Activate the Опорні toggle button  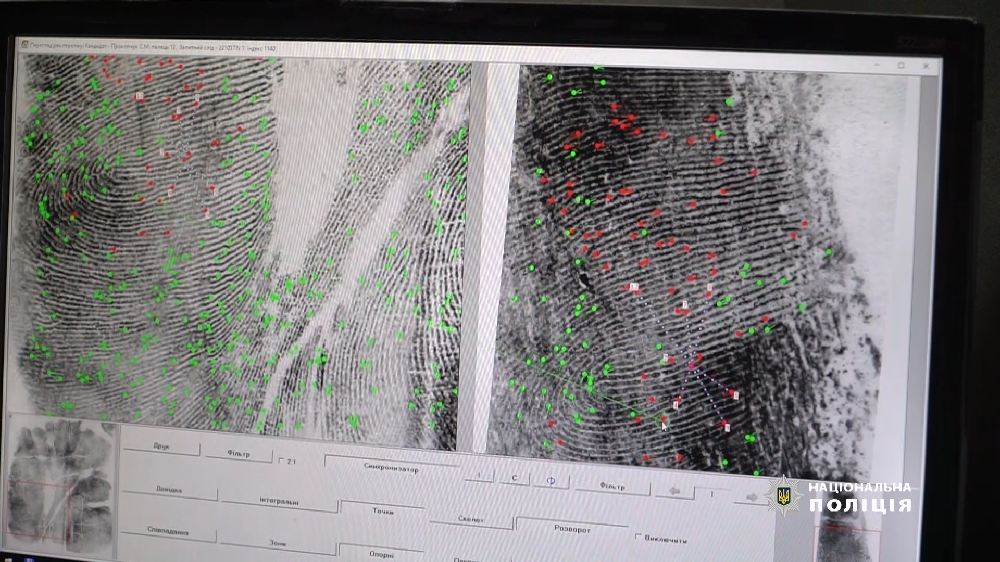tap(381, 554)
